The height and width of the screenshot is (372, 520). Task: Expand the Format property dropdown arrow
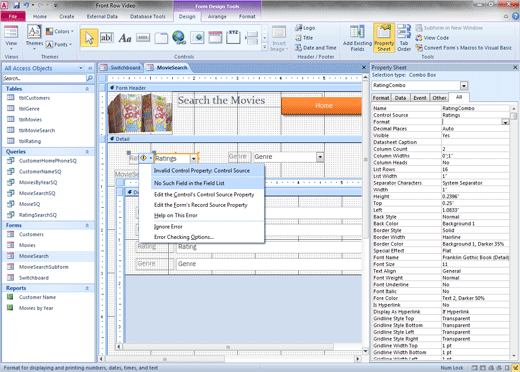click(x=505, y=122)
